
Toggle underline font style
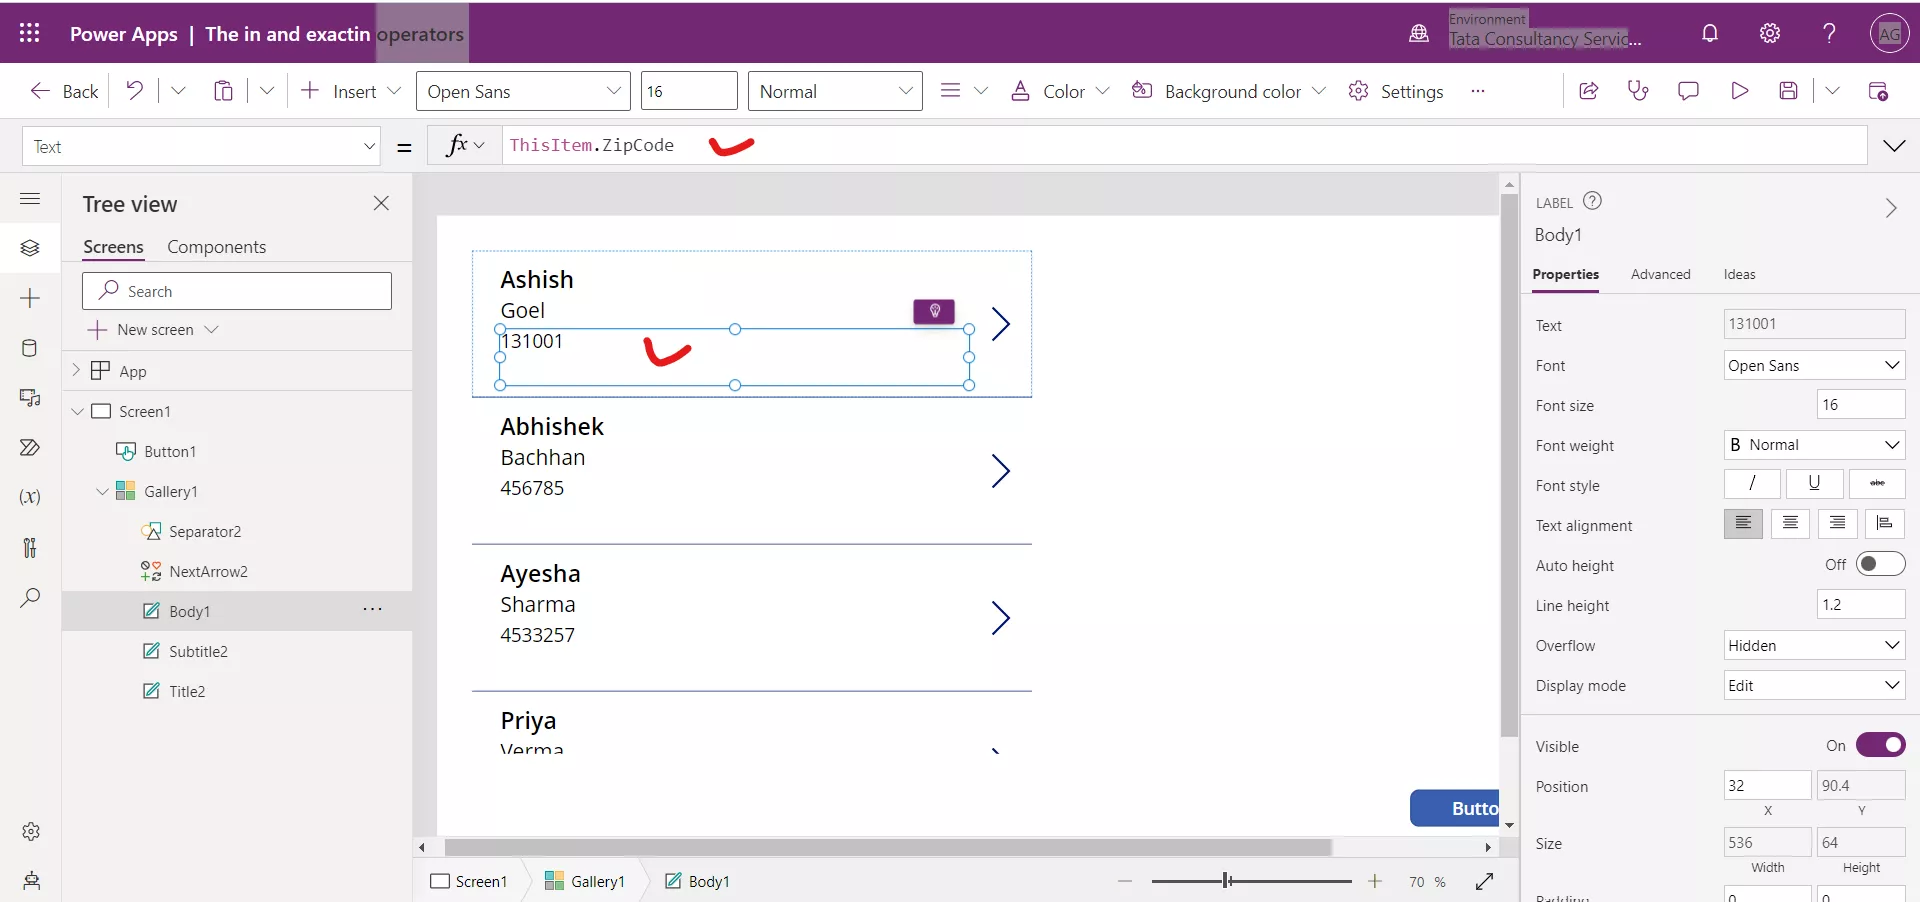tap(1814, 484)
